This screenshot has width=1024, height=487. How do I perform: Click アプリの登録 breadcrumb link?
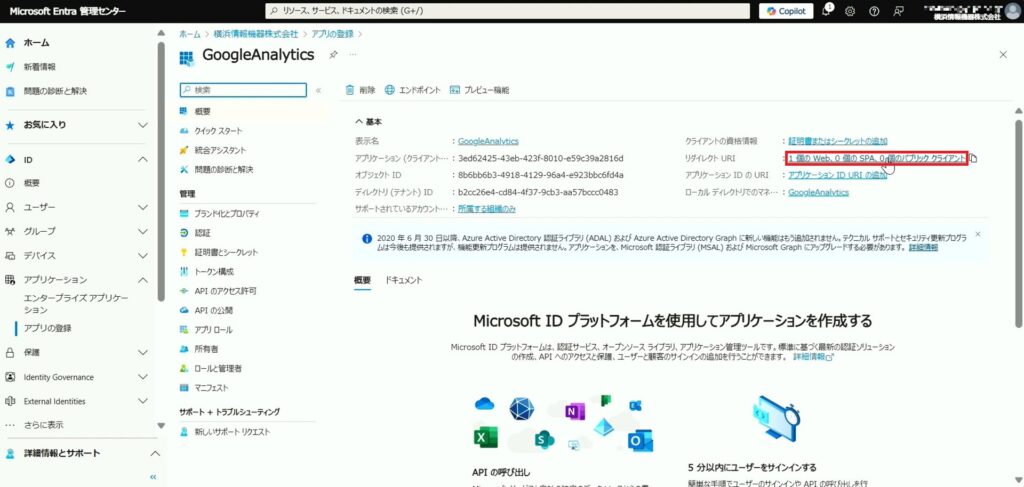tap(332, 34)
